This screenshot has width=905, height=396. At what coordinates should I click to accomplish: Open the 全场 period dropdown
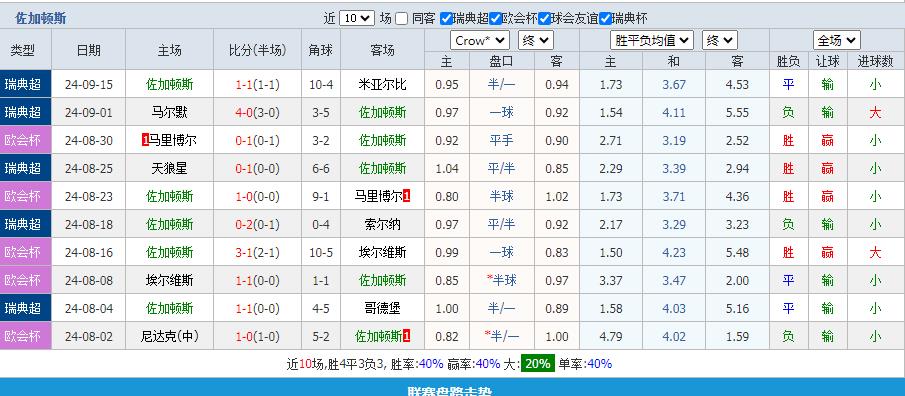click(837, 40)
